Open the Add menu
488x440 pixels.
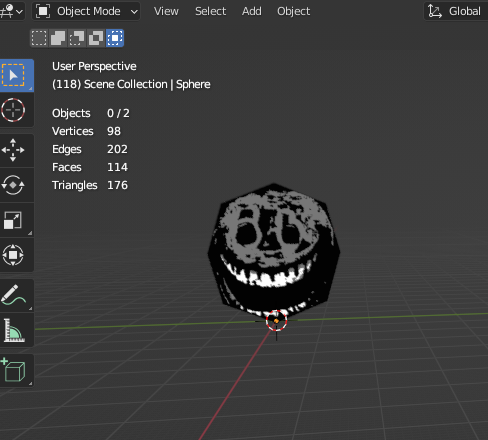[x=252, y=11]
